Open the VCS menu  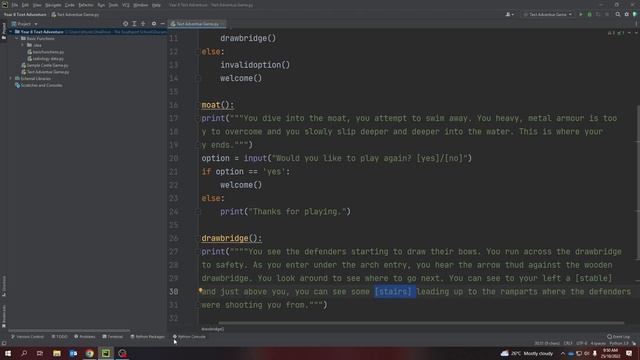click(126, 5)
